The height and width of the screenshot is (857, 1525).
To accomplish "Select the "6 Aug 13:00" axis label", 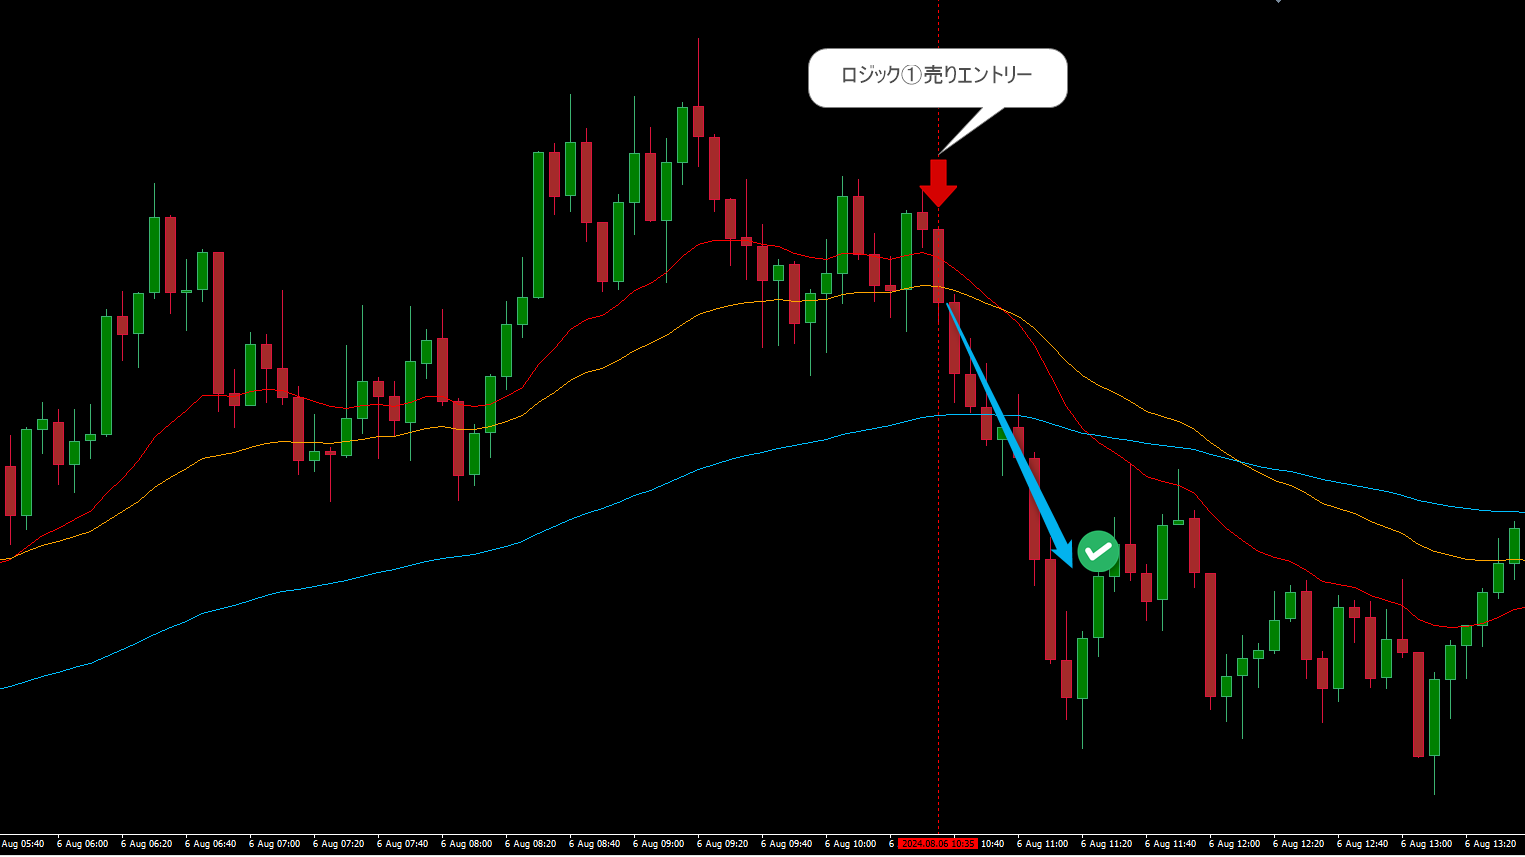I will point(1426,844).
